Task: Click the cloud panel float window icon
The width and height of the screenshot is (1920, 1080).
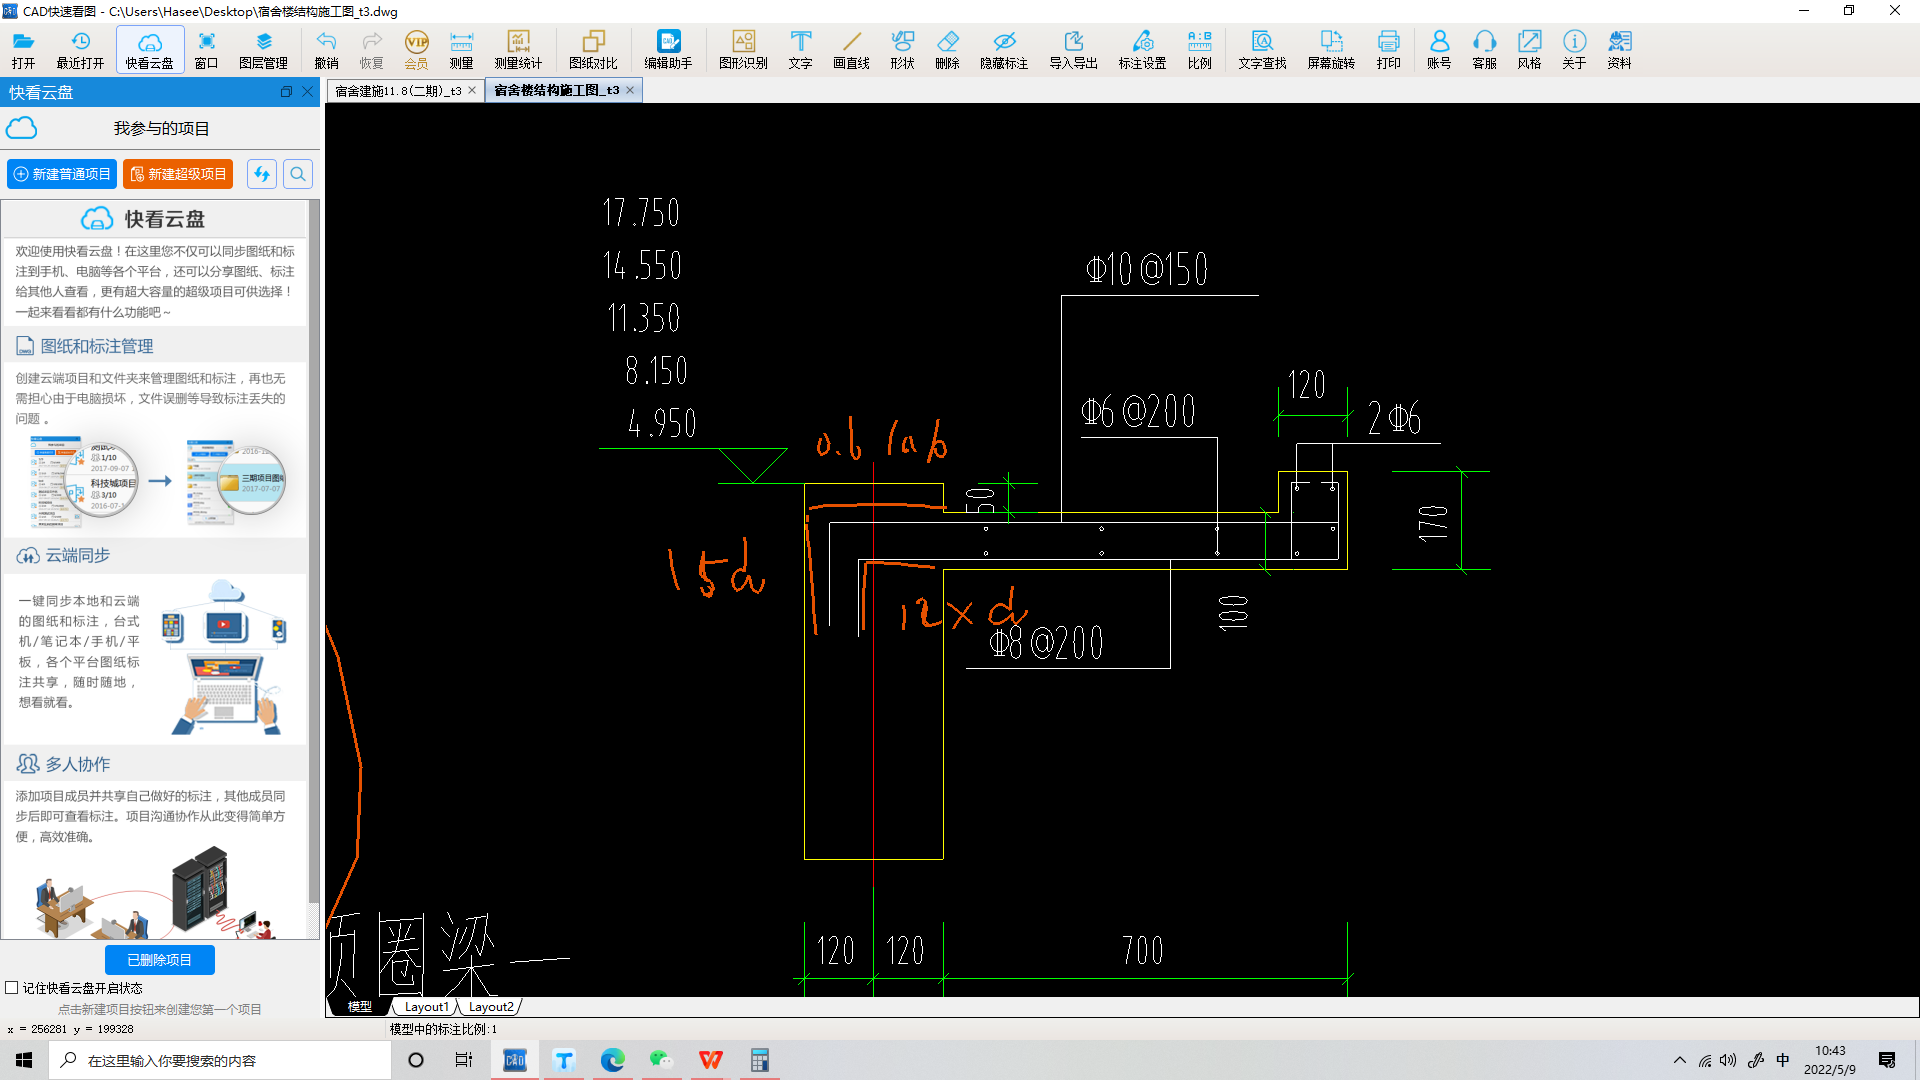Action: (x=286, y=92)
